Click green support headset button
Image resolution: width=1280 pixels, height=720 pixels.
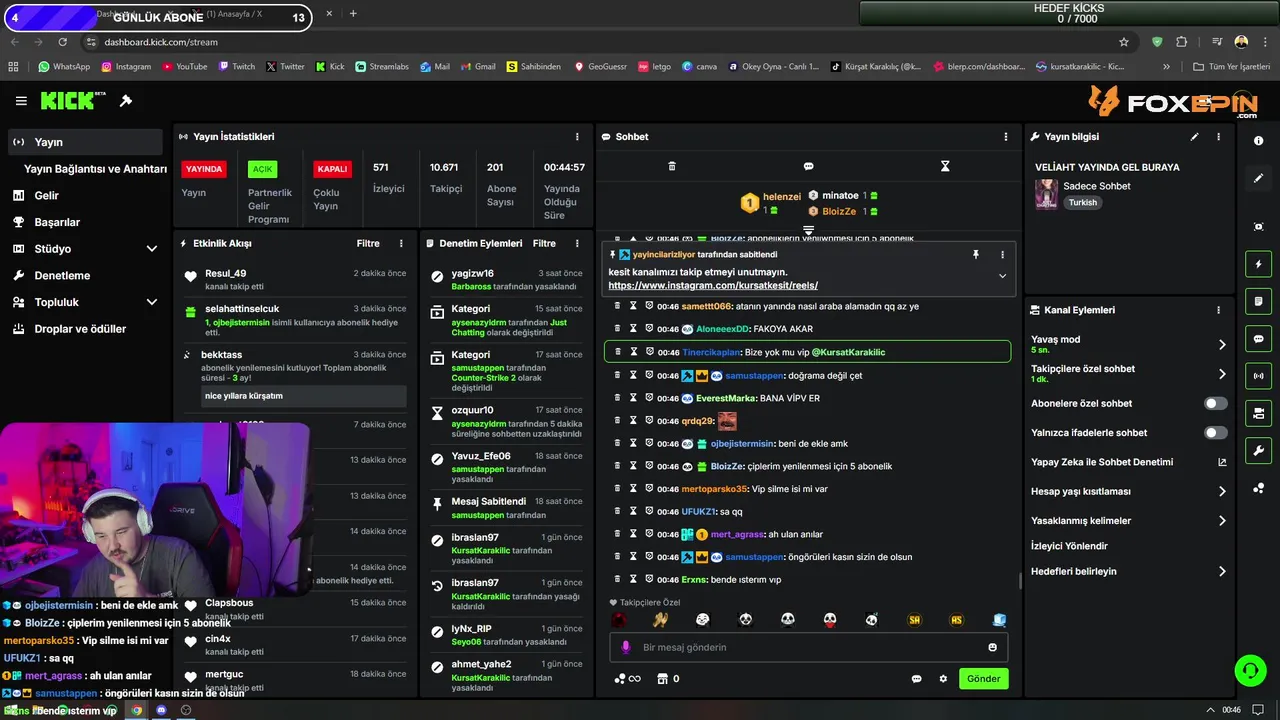pyautogui.click(x=1250, y=670)
